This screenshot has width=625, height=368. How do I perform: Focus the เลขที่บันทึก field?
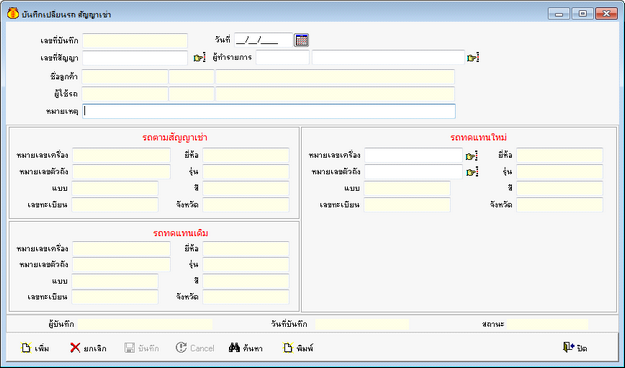pyautogui.click(x=135, y=41)
